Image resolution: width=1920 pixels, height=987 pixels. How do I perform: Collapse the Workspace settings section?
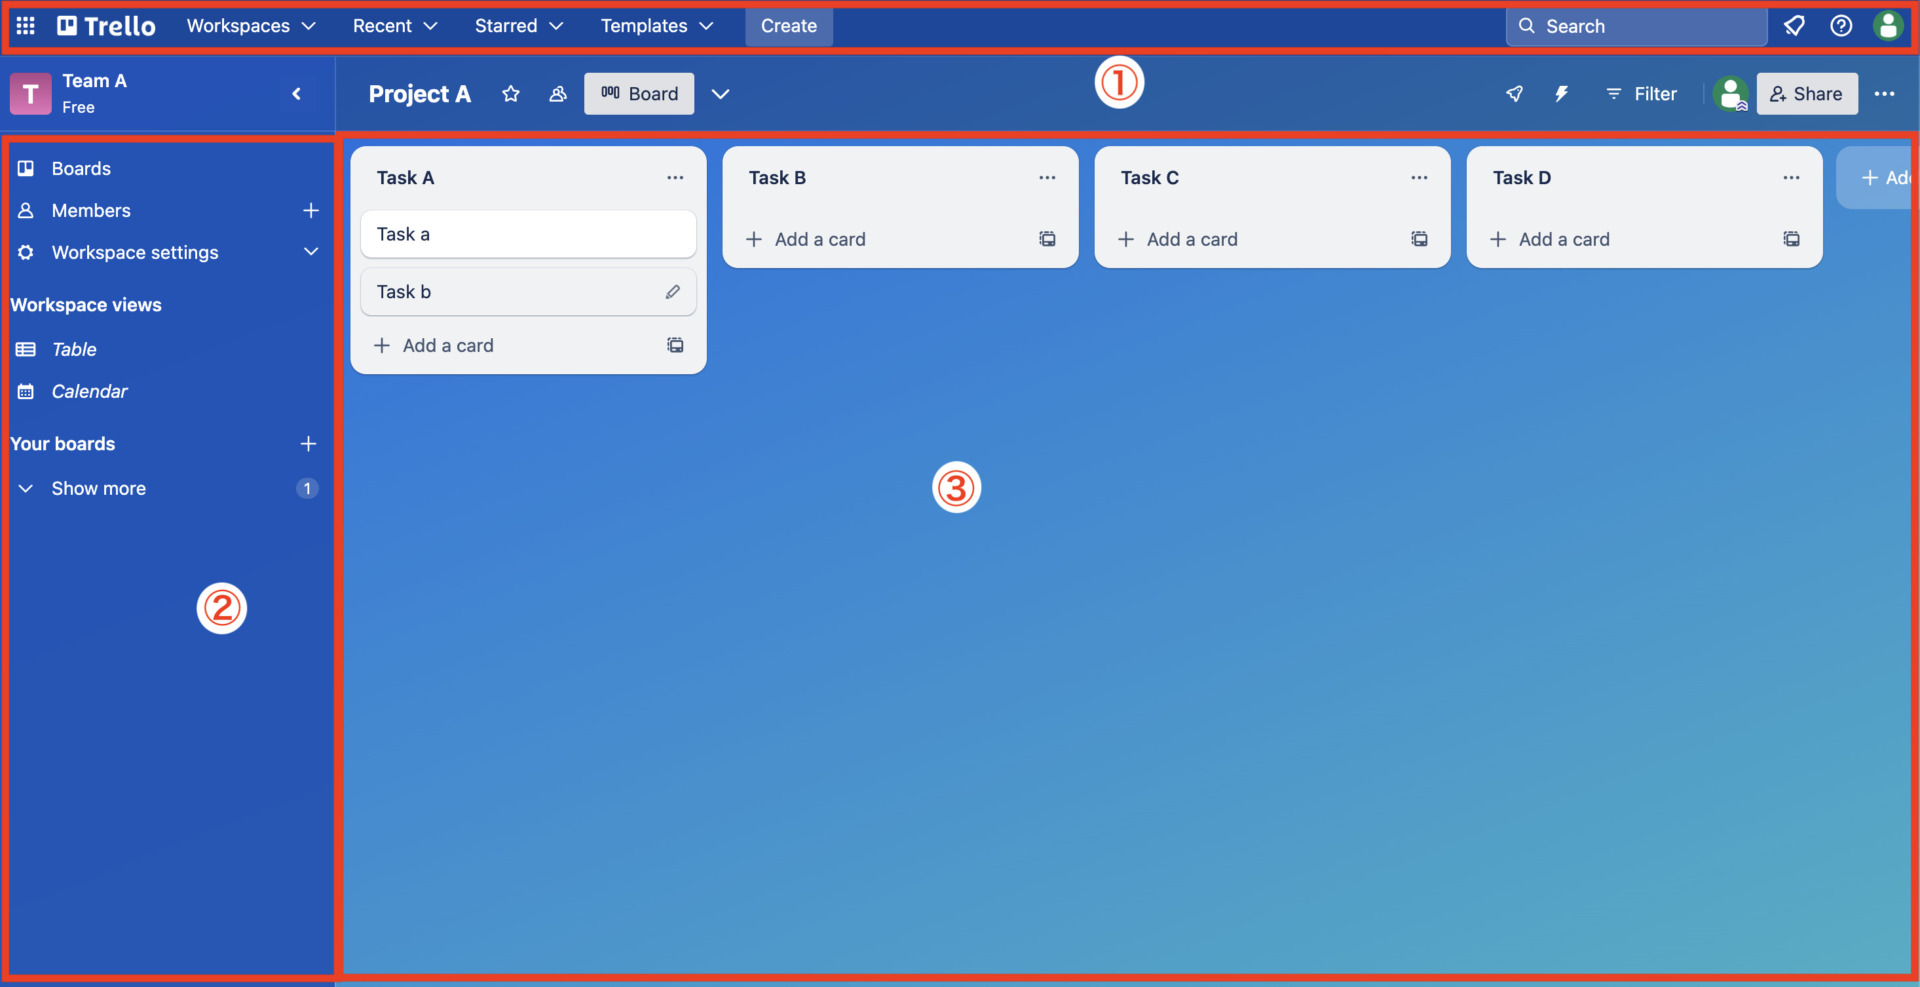(311, 252)
